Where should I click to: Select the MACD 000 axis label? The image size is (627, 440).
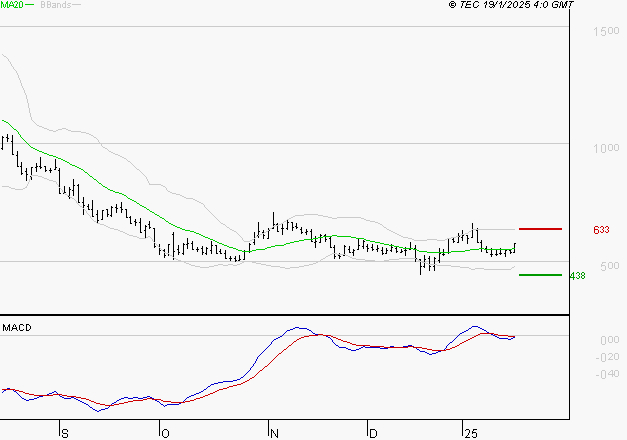click(610, 340)
